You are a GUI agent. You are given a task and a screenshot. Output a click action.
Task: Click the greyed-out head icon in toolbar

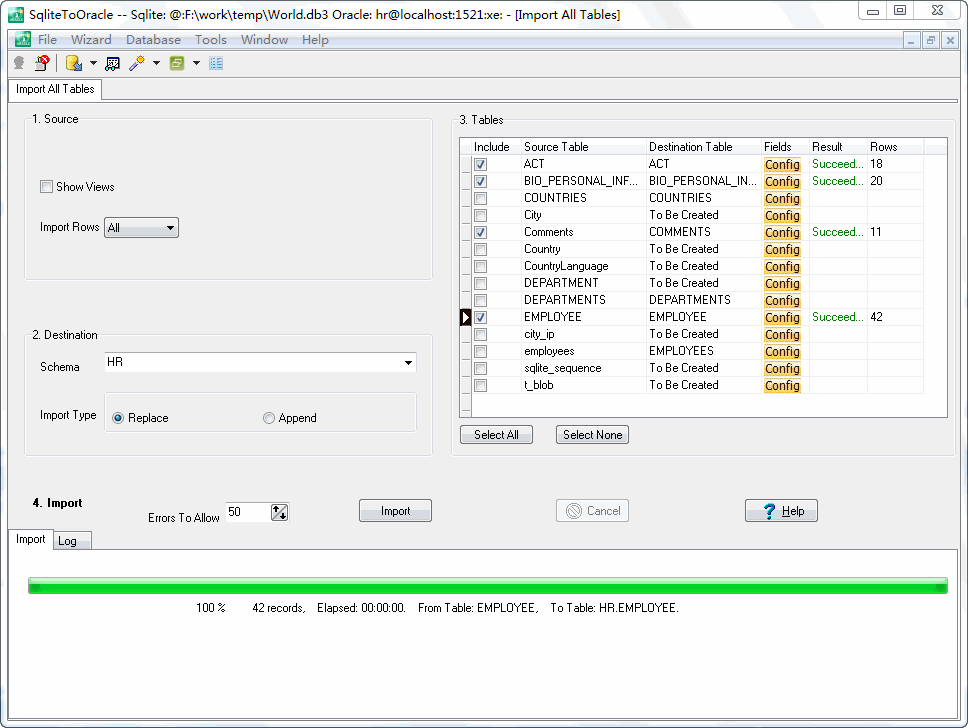pos(18,63)
